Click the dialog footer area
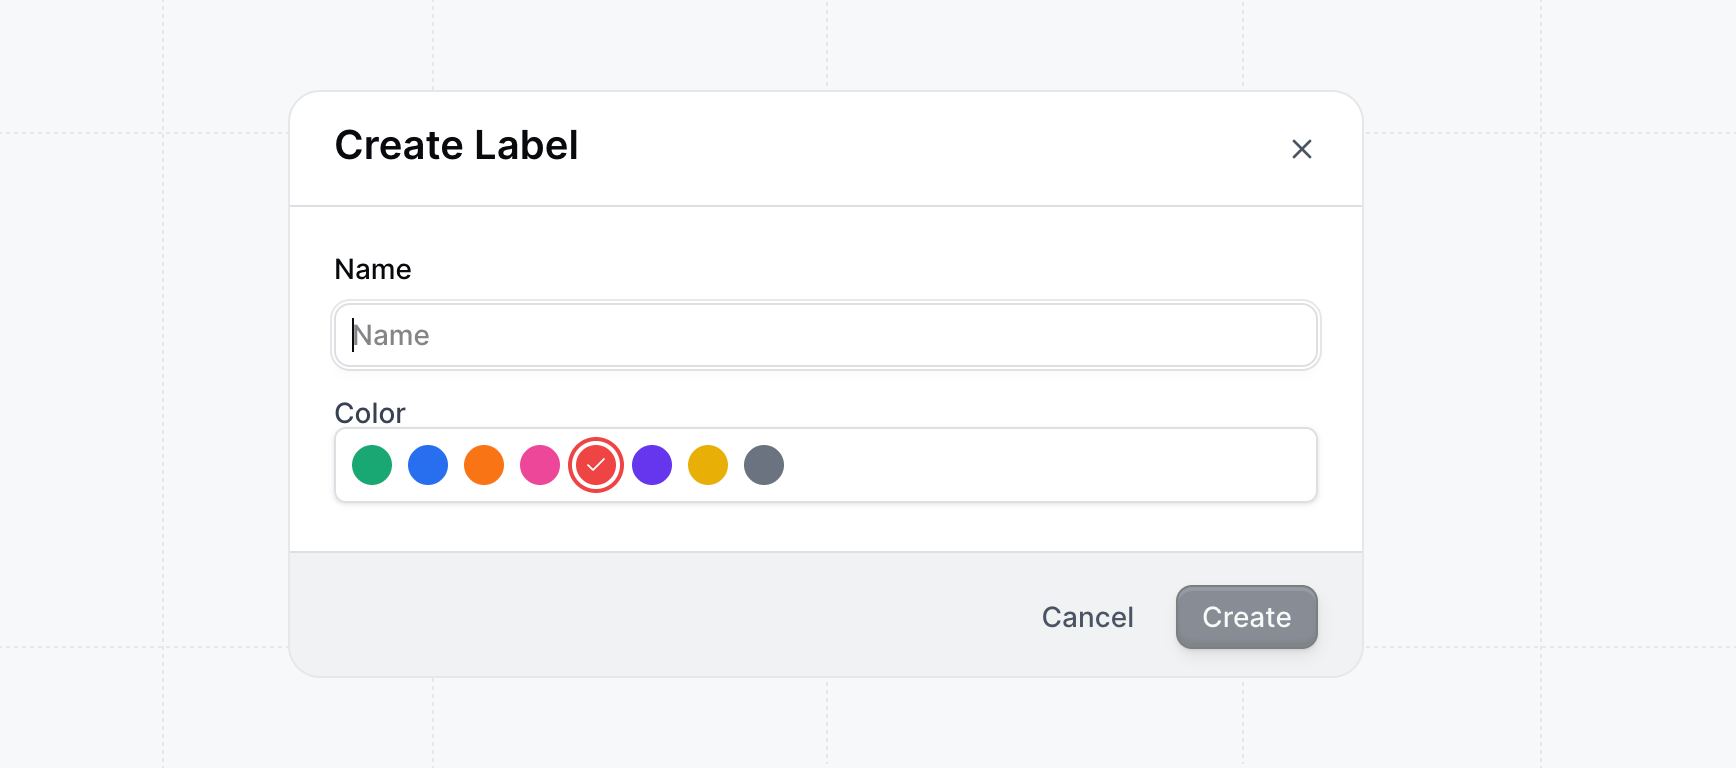Screen dimensions: 1736x768 700,615
